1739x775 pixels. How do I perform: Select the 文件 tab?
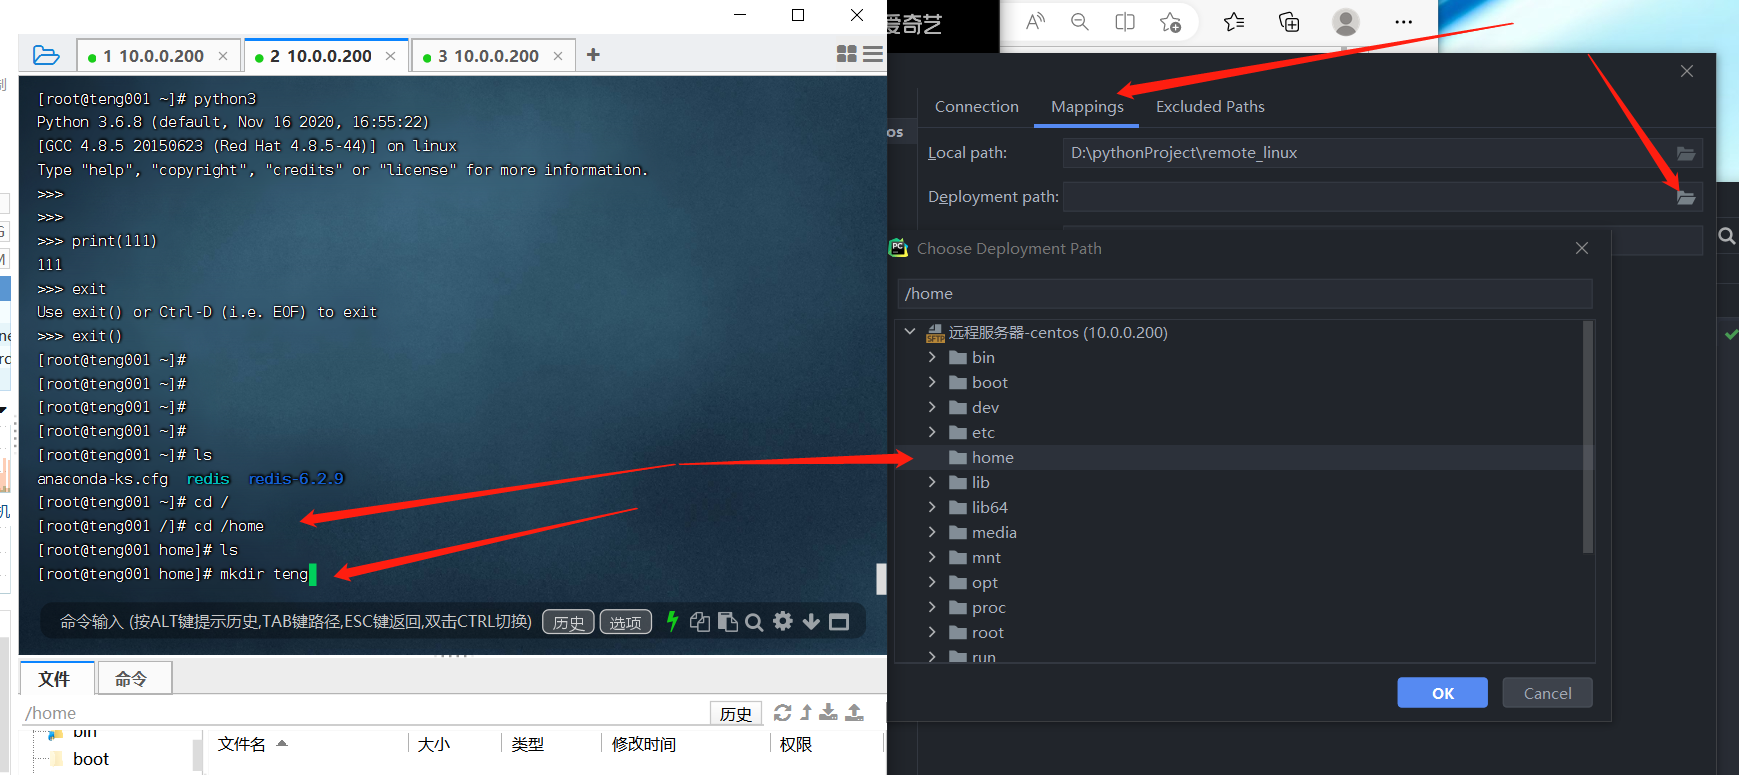55,679
